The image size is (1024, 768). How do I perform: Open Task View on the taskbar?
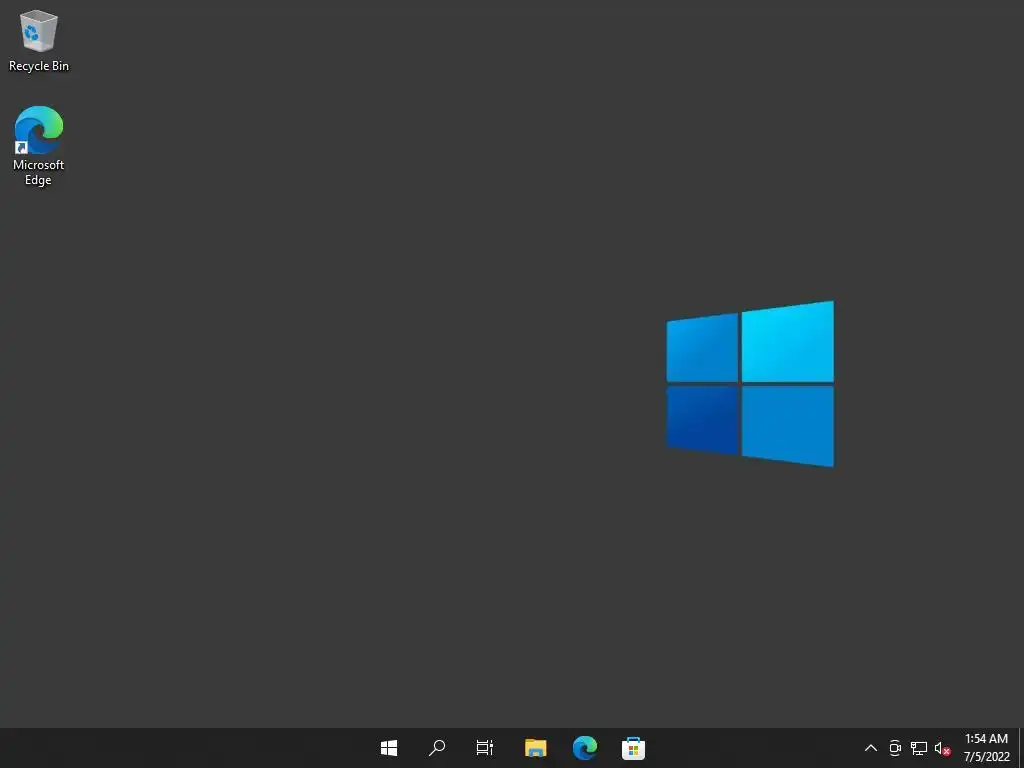click(485, 748)
